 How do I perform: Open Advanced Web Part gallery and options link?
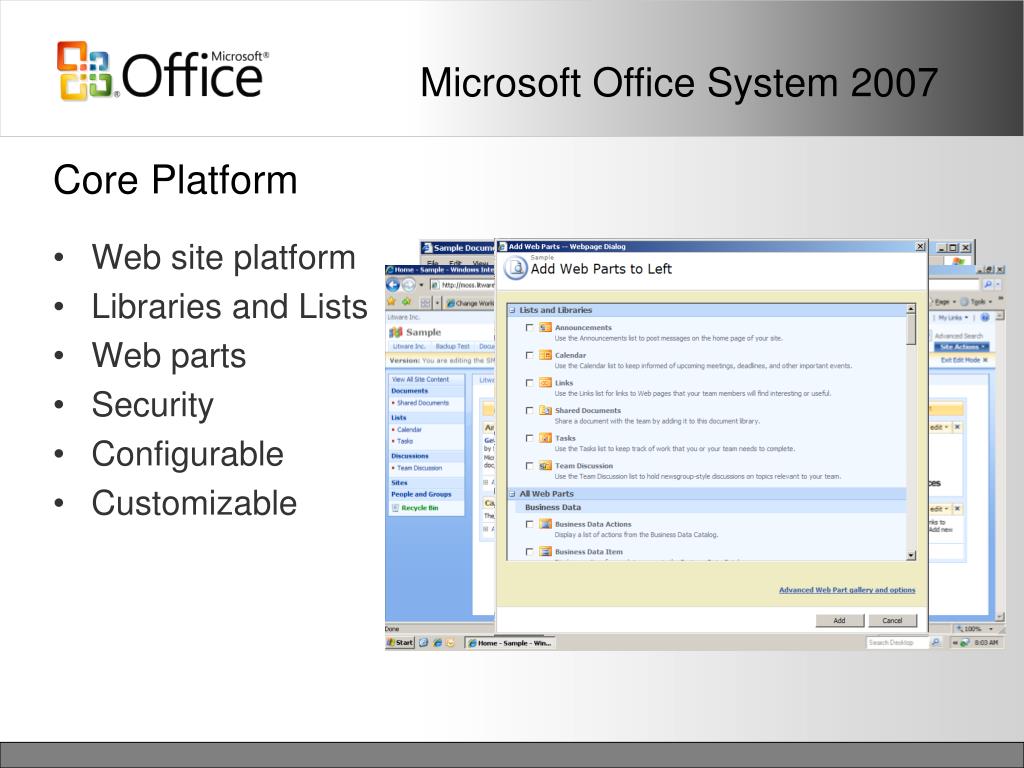tap(847, 590)
